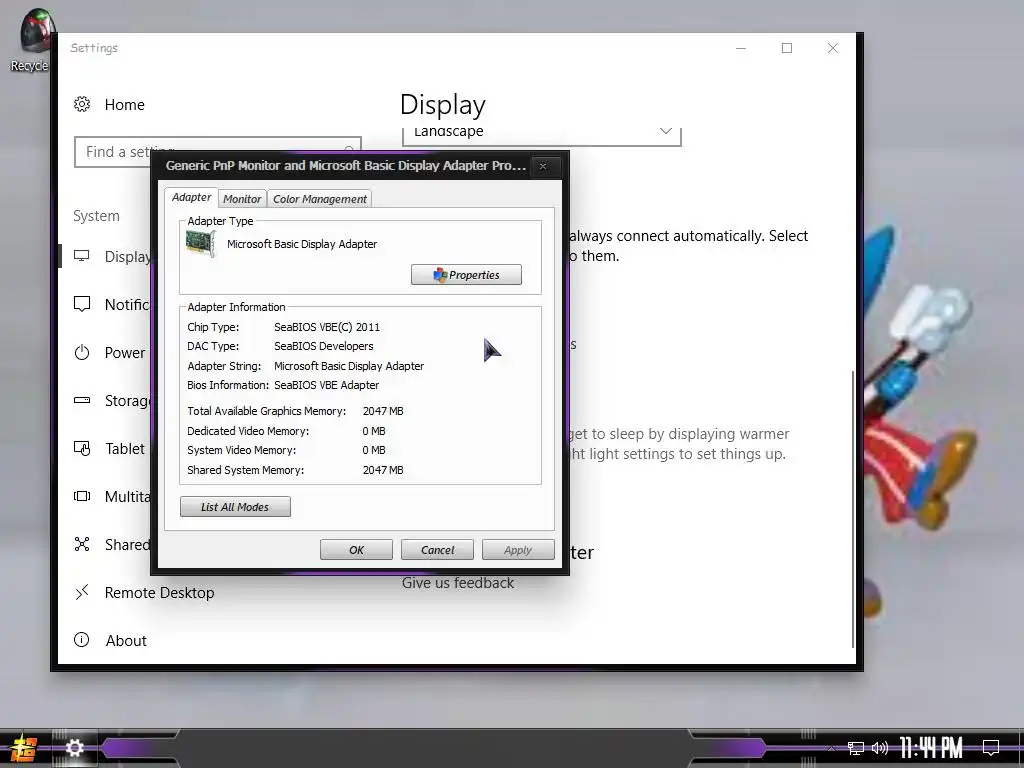Click the Shared System Memory 2047 MB value
This screenshot has width=1024, height=768.
383,470
